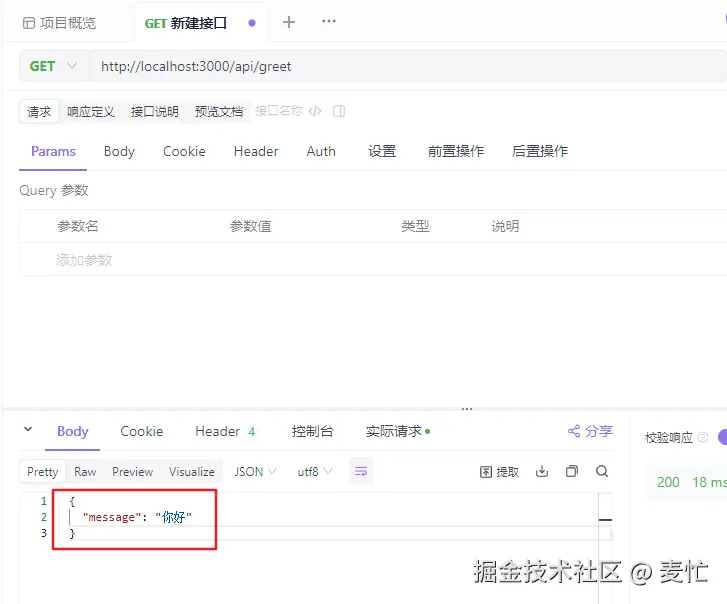
Task: Click the URL field with localhost:3000/api/greet
Action: pyautogui.click(x=408, y=66)
